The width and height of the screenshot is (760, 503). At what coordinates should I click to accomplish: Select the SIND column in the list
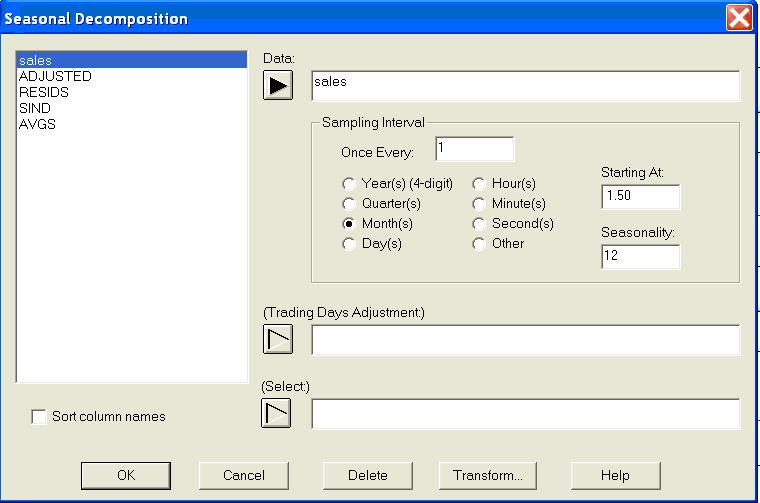[x=132, y=108]
